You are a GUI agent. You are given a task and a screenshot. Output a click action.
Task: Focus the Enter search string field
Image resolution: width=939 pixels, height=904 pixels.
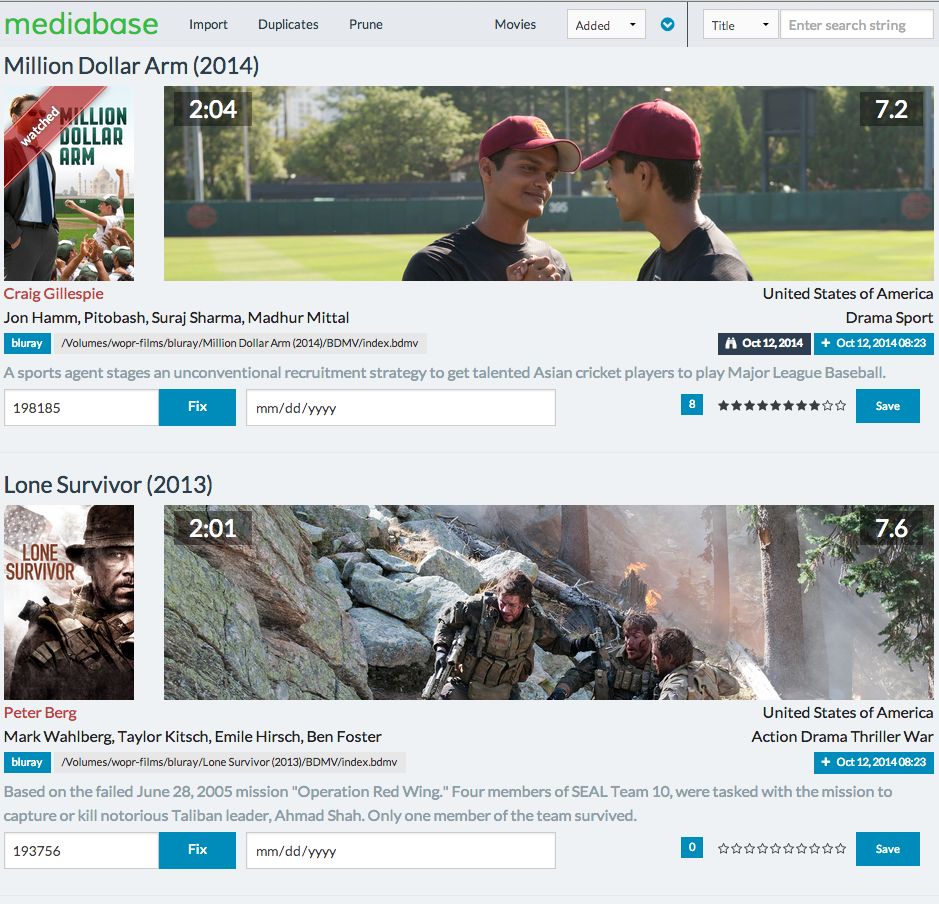coord(856,25)
